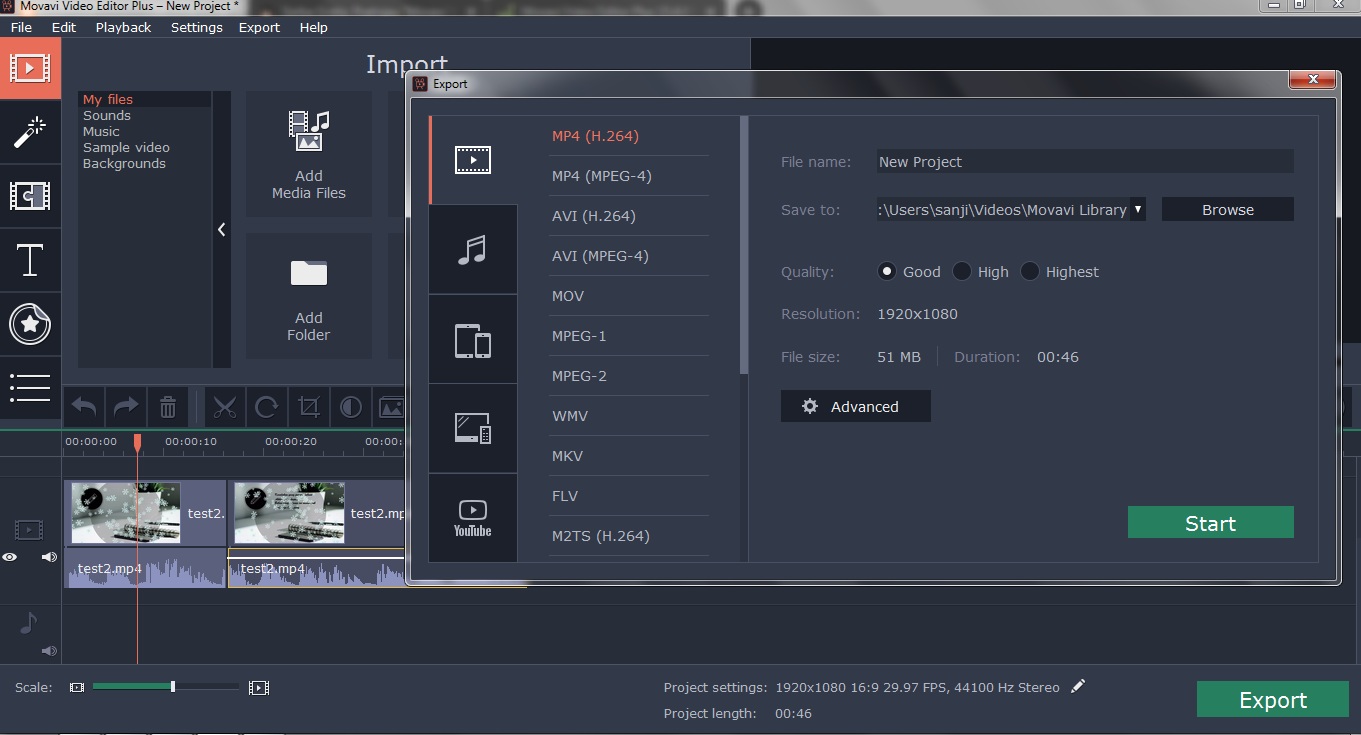Image resolution: width=1361 pixels, height=735 pixels.
Task: Select MP4 (MPEG-4) format
Action: coord(602,176)
